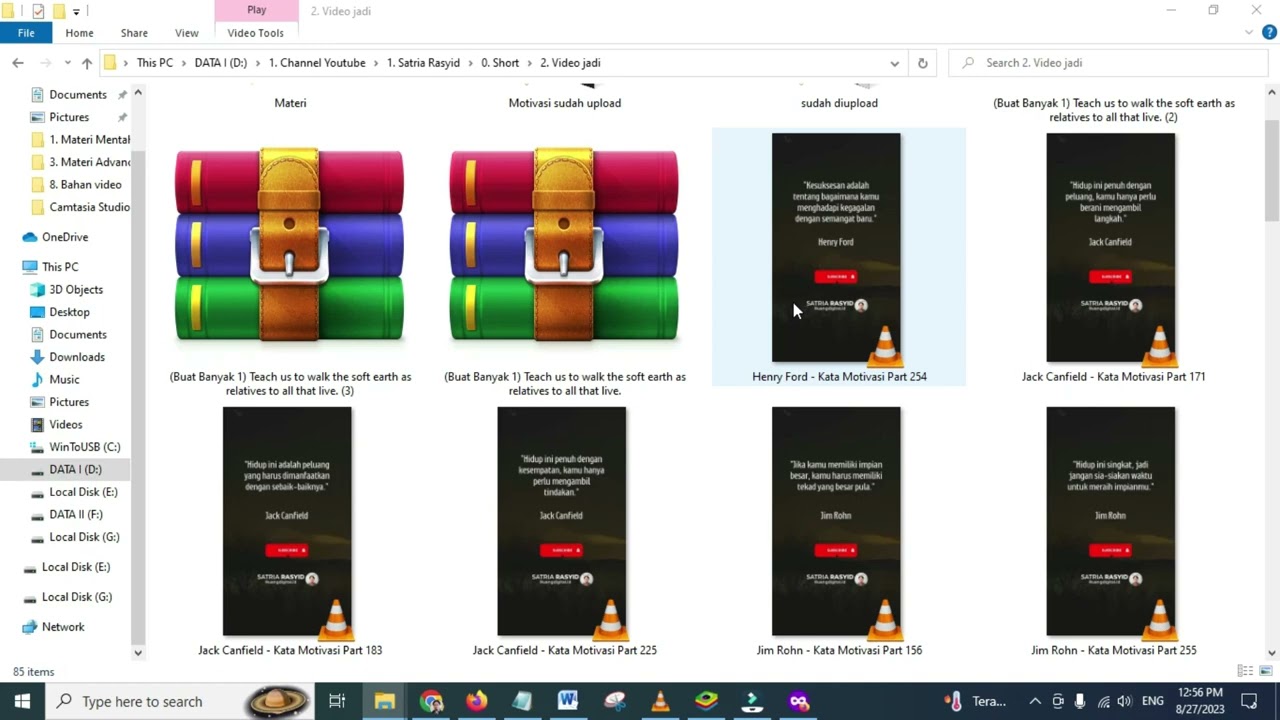
Task: Switch to the Share ribbon tab
Action: 134,33
